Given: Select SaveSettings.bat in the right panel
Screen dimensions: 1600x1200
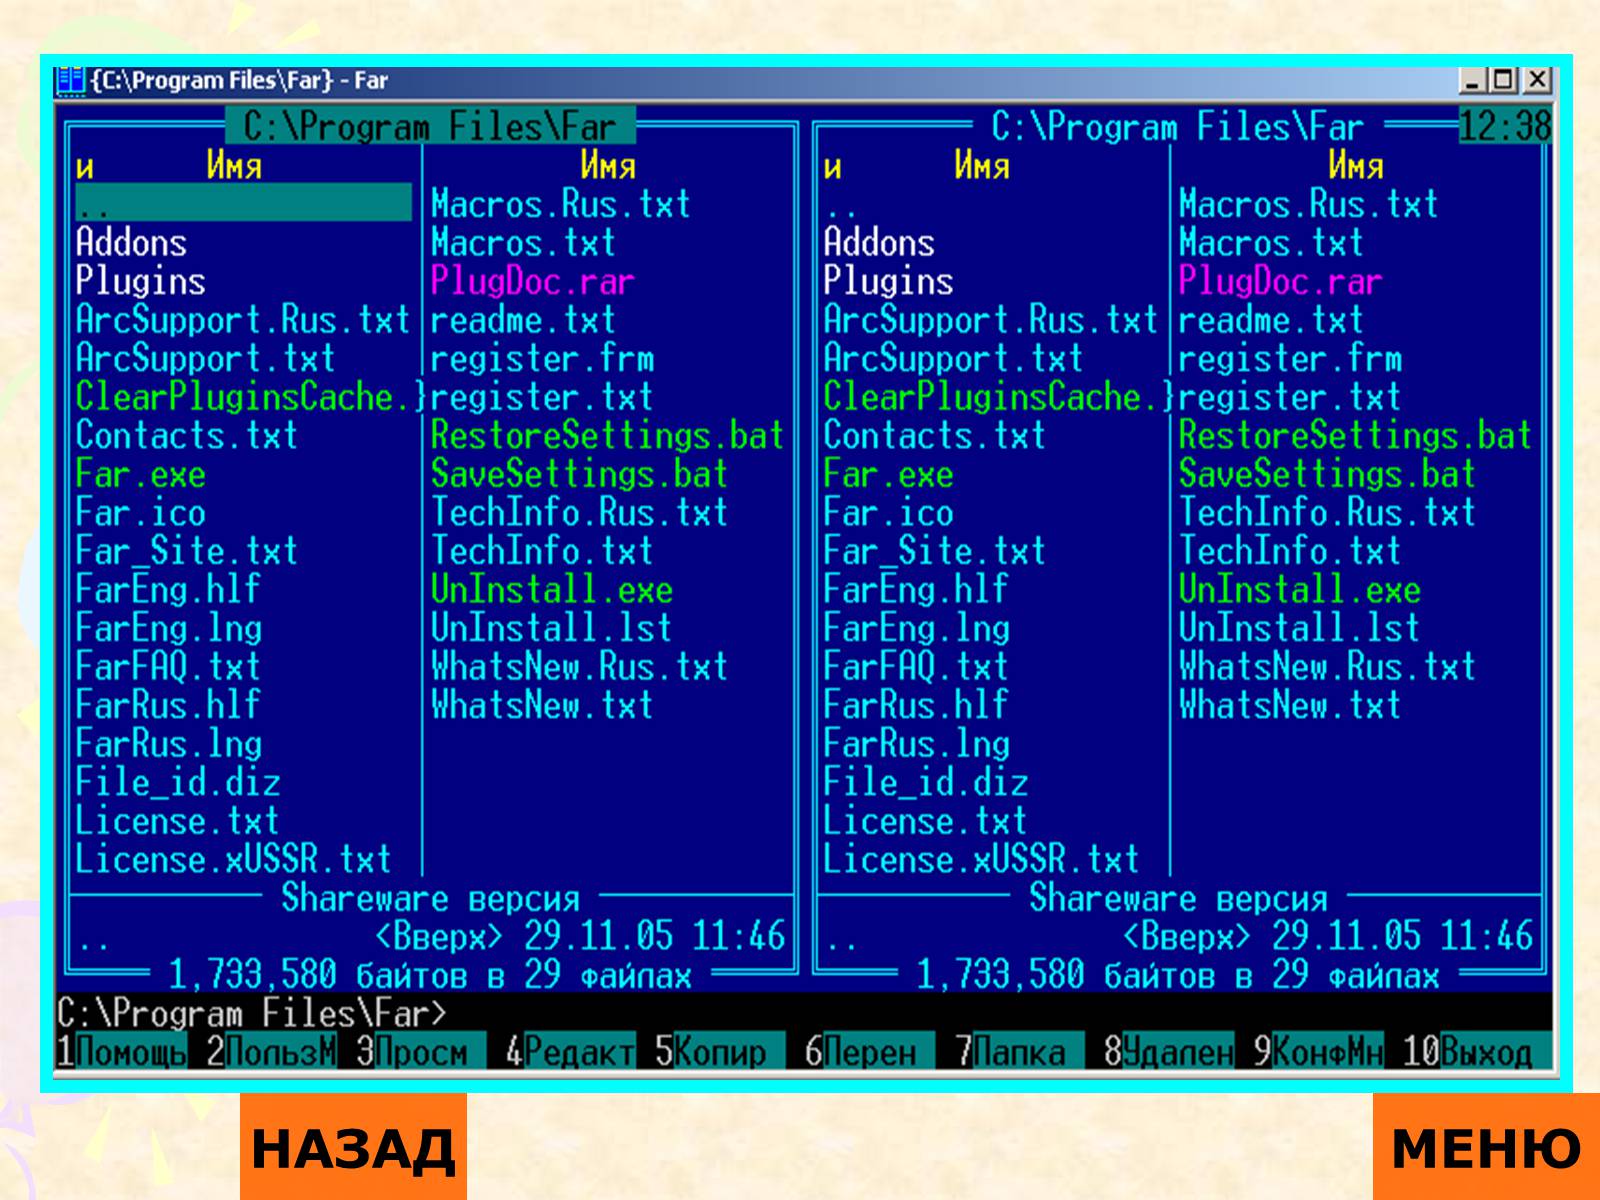Looking at the screenshot, I should (1327, 474).
